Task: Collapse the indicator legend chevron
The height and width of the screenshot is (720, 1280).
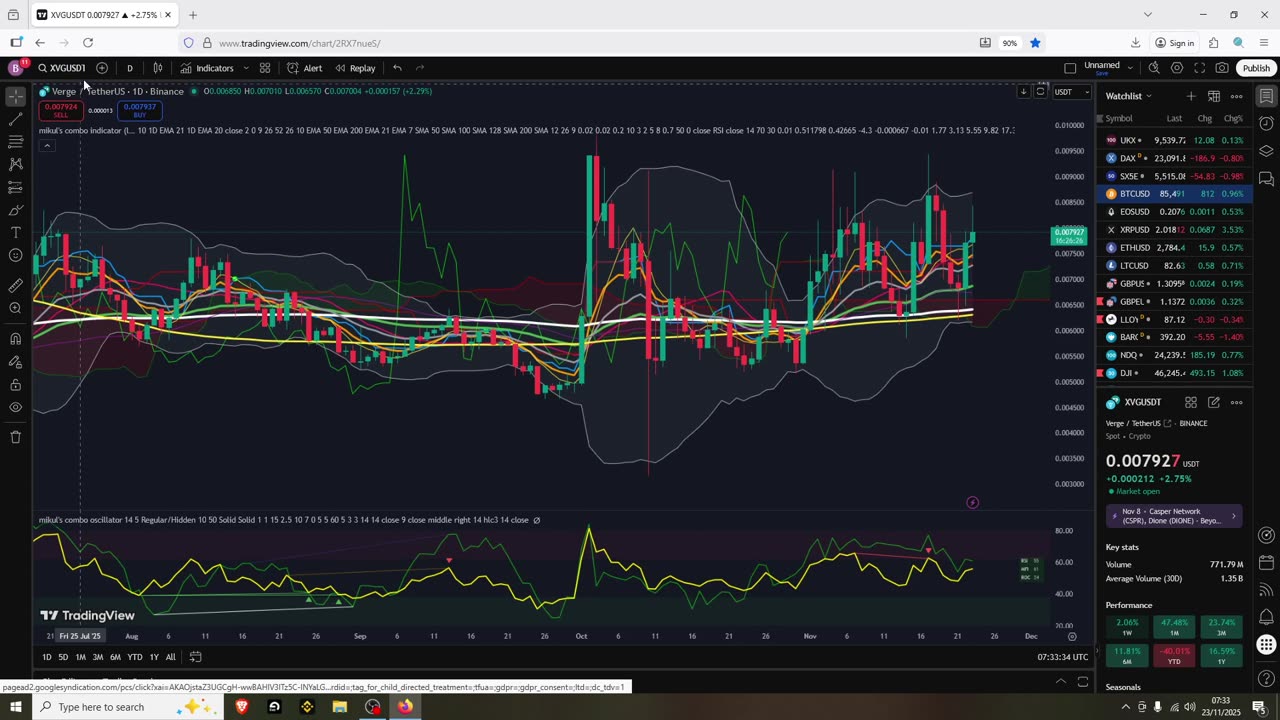Action: point(46,146)
